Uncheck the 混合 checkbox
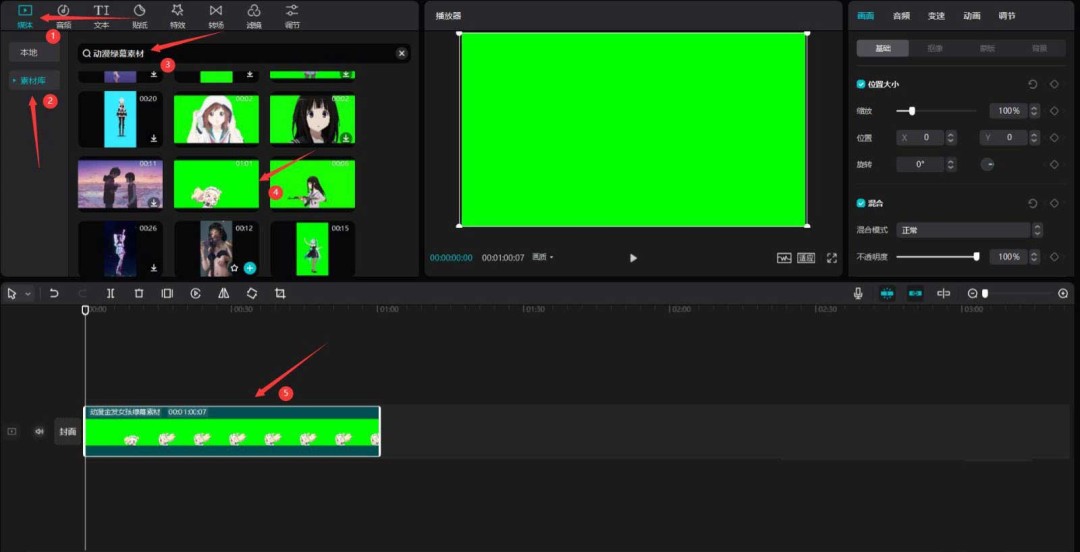This screenshot has width=1080, height=552. click(x=861, y=203)
